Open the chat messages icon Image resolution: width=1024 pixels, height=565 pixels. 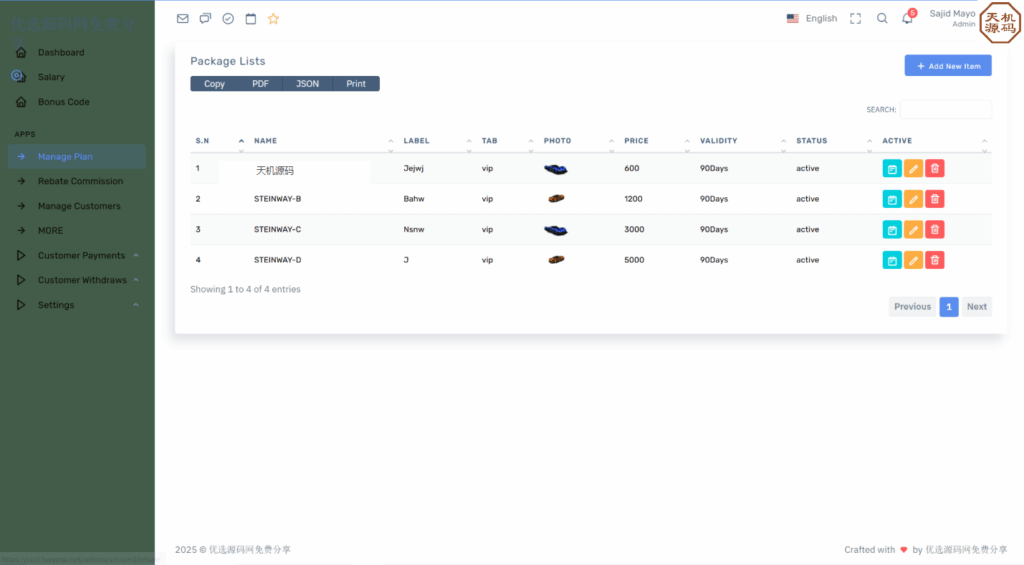(x=205, y=18)
